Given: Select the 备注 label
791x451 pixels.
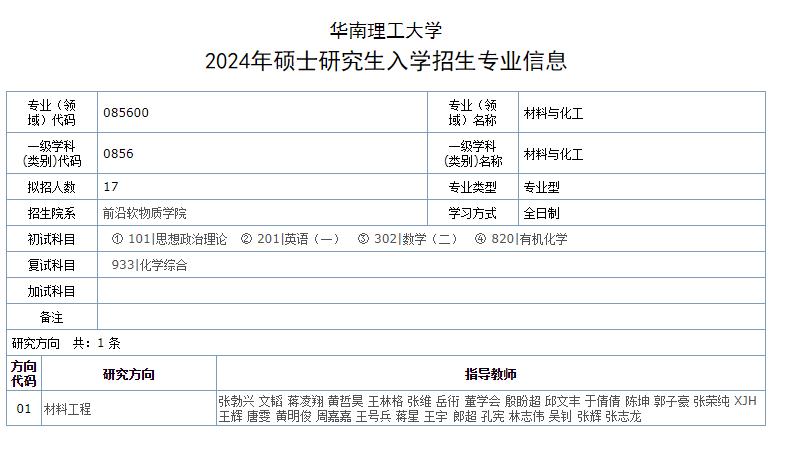Looking at the screenshot, I should click(x=51, y=317).
